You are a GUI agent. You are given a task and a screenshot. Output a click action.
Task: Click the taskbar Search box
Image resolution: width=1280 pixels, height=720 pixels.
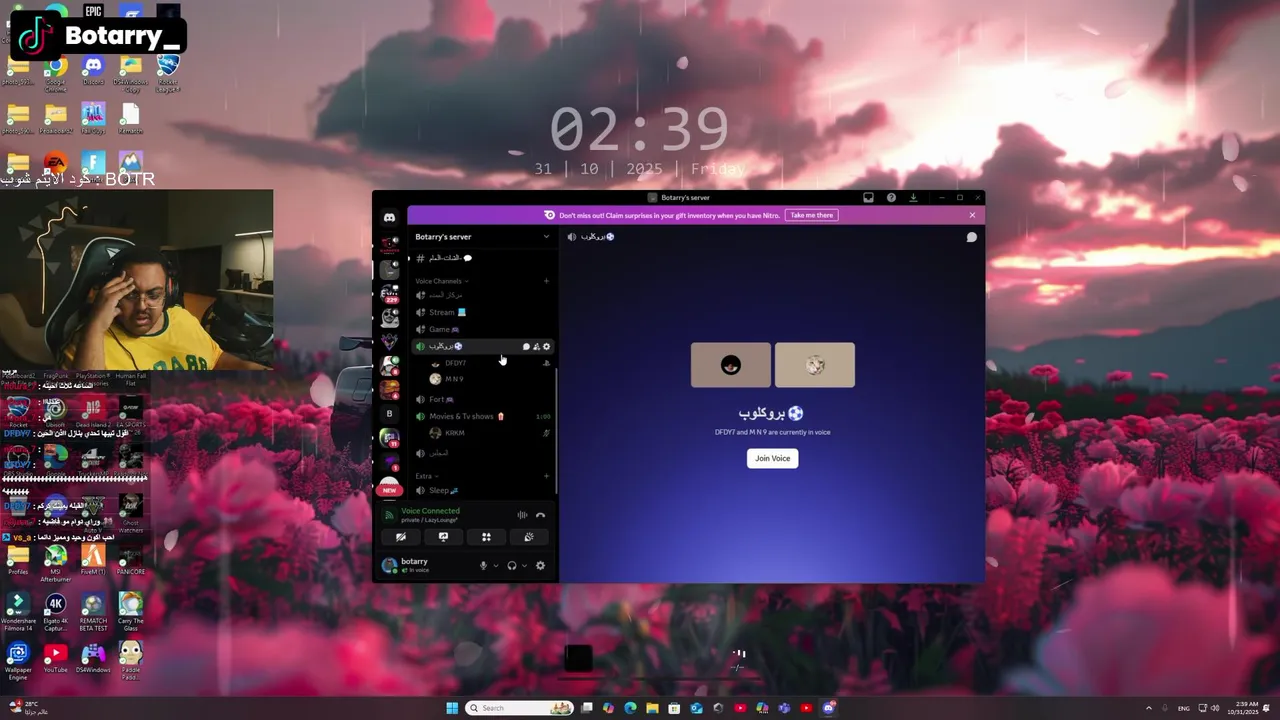[x=520, y=708]
